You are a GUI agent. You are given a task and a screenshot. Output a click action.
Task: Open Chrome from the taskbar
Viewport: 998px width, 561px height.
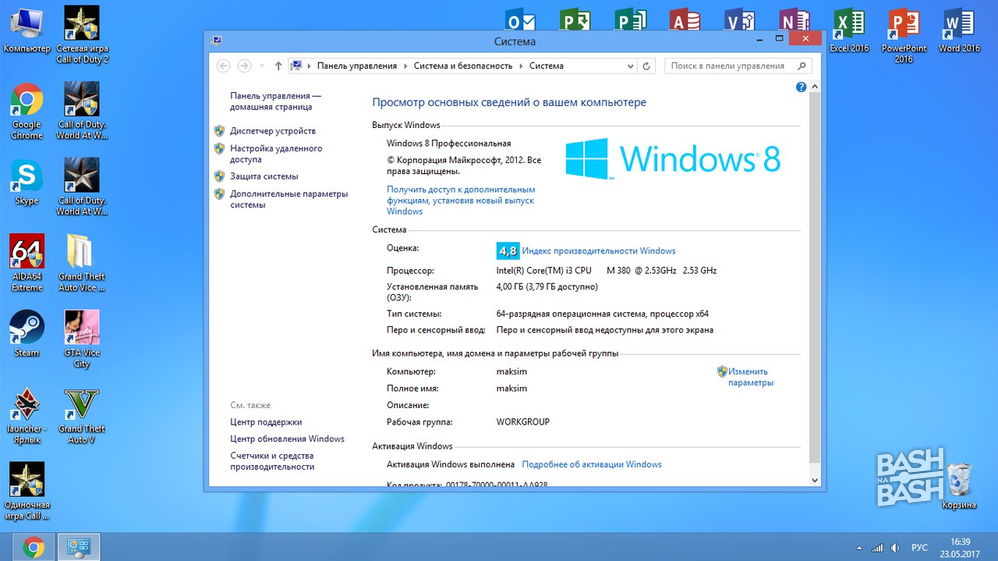point(33,547)
